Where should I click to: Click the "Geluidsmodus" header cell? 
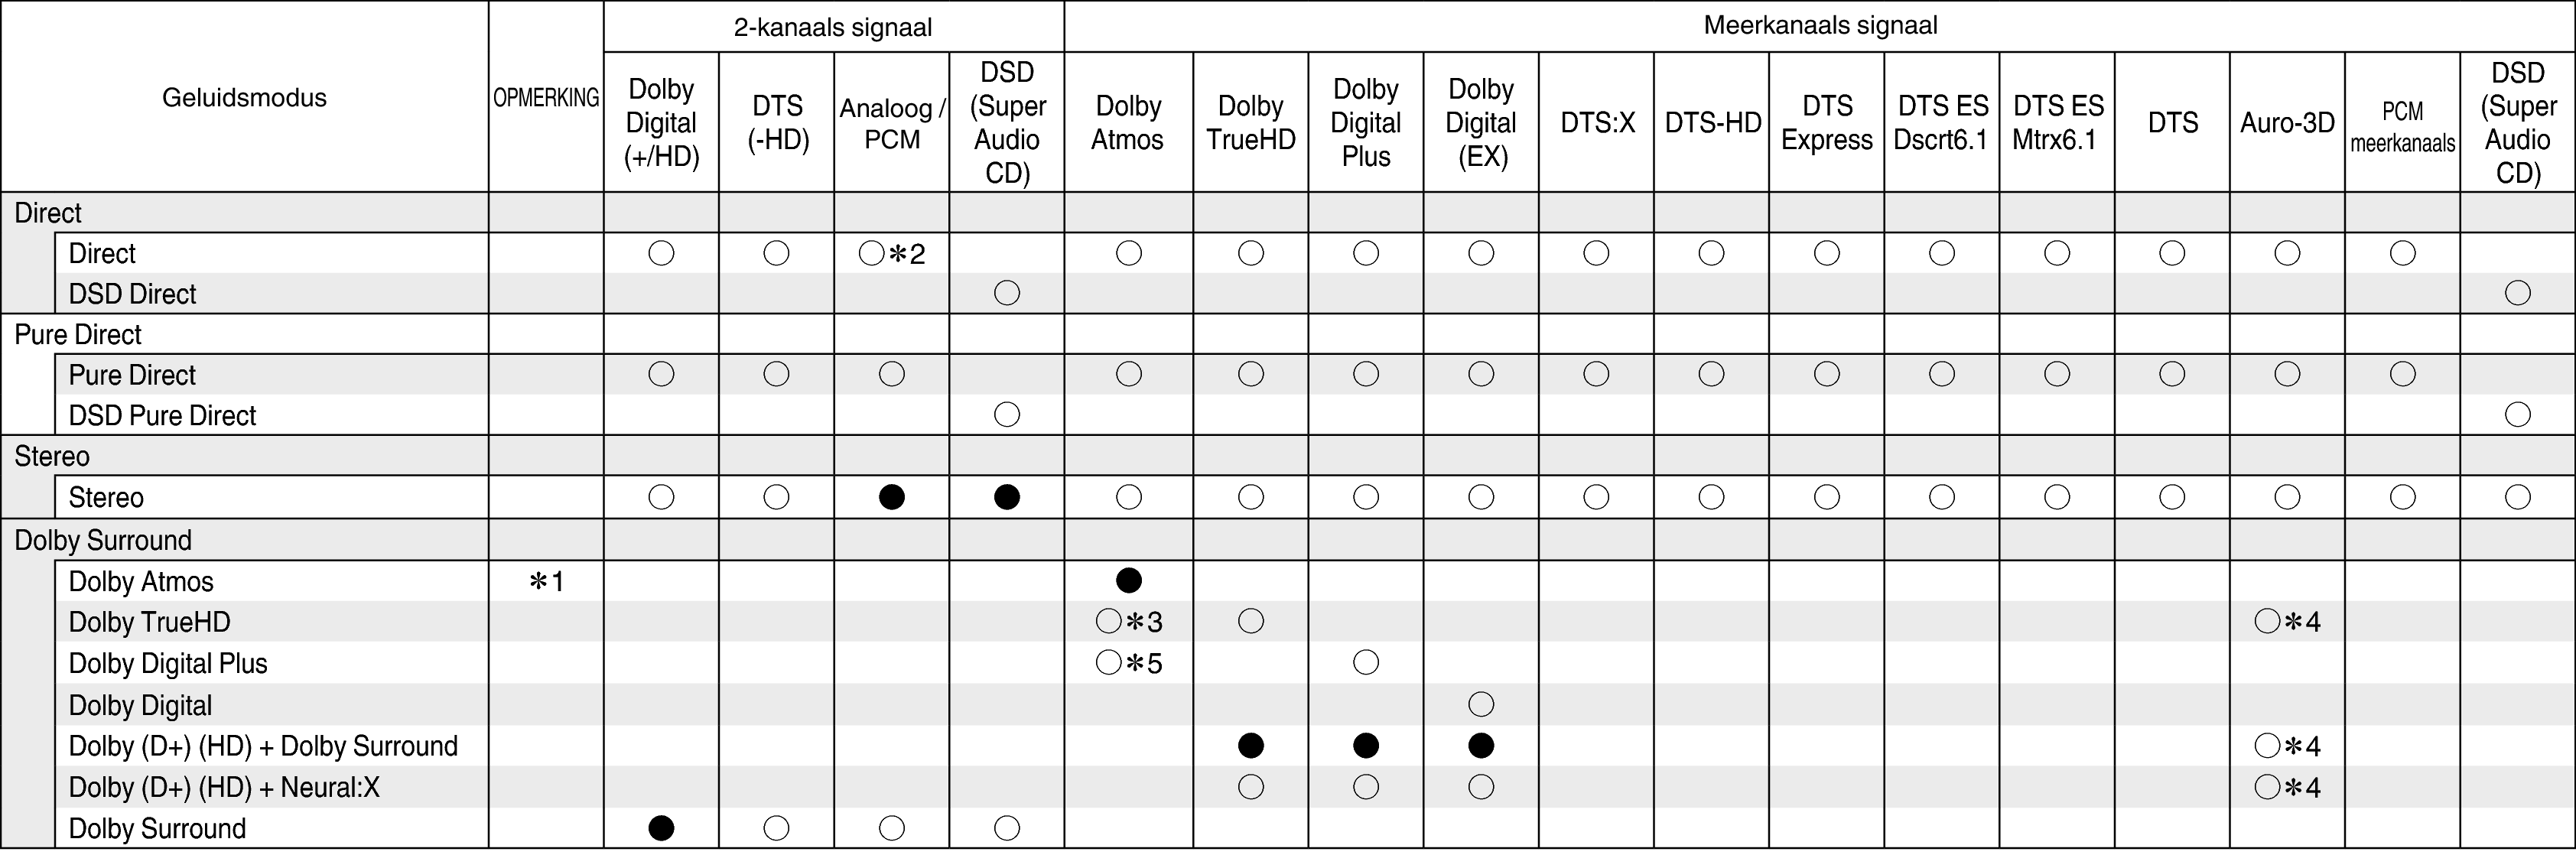pyautogui.click(x=244, y=97)
